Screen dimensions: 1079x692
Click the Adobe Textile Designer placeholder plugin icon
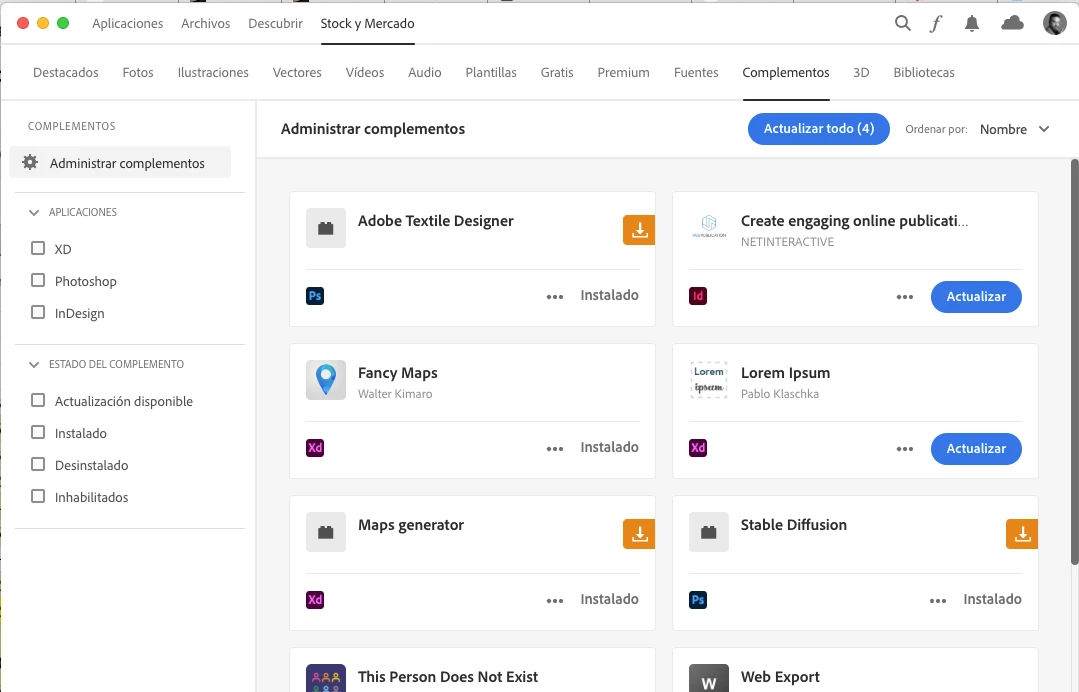(326, 228)
